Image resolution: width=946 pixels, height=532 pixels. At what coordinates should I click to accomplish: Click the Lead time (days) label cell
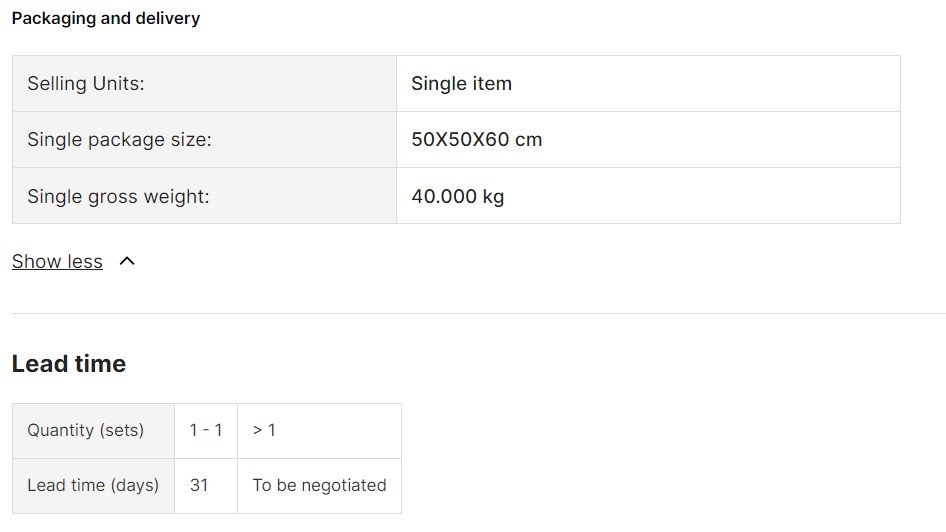94,486
